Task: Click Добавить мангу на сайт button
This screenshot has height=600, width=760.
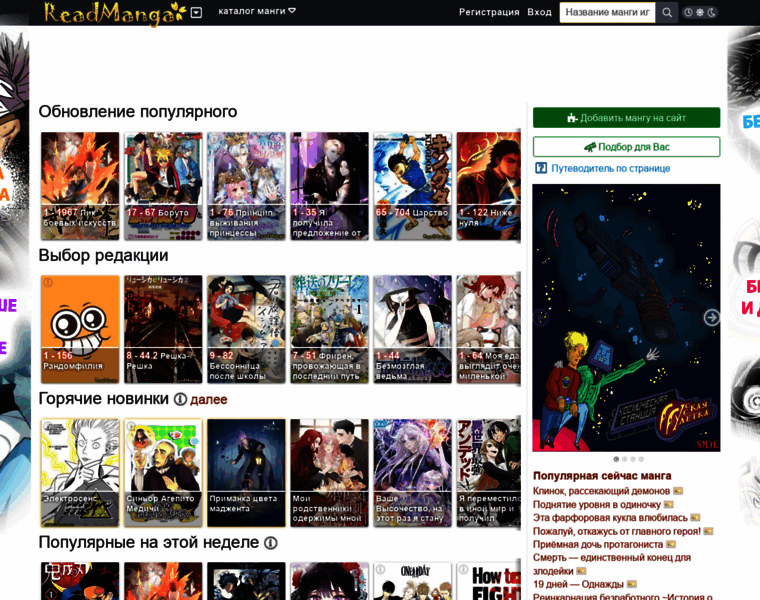Action: pos(626,118)
